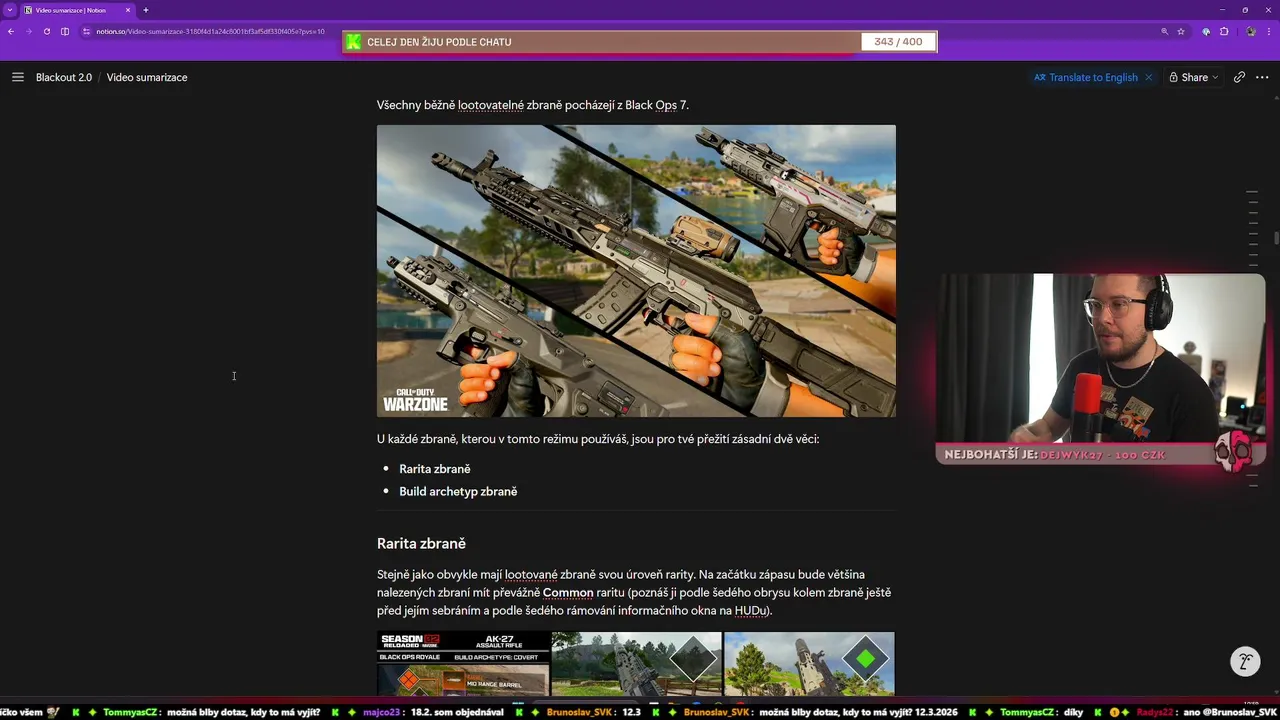Click the pink skull icon on webcam overlay
This screenshot has height=720, width=1280.
point(1233,453)
